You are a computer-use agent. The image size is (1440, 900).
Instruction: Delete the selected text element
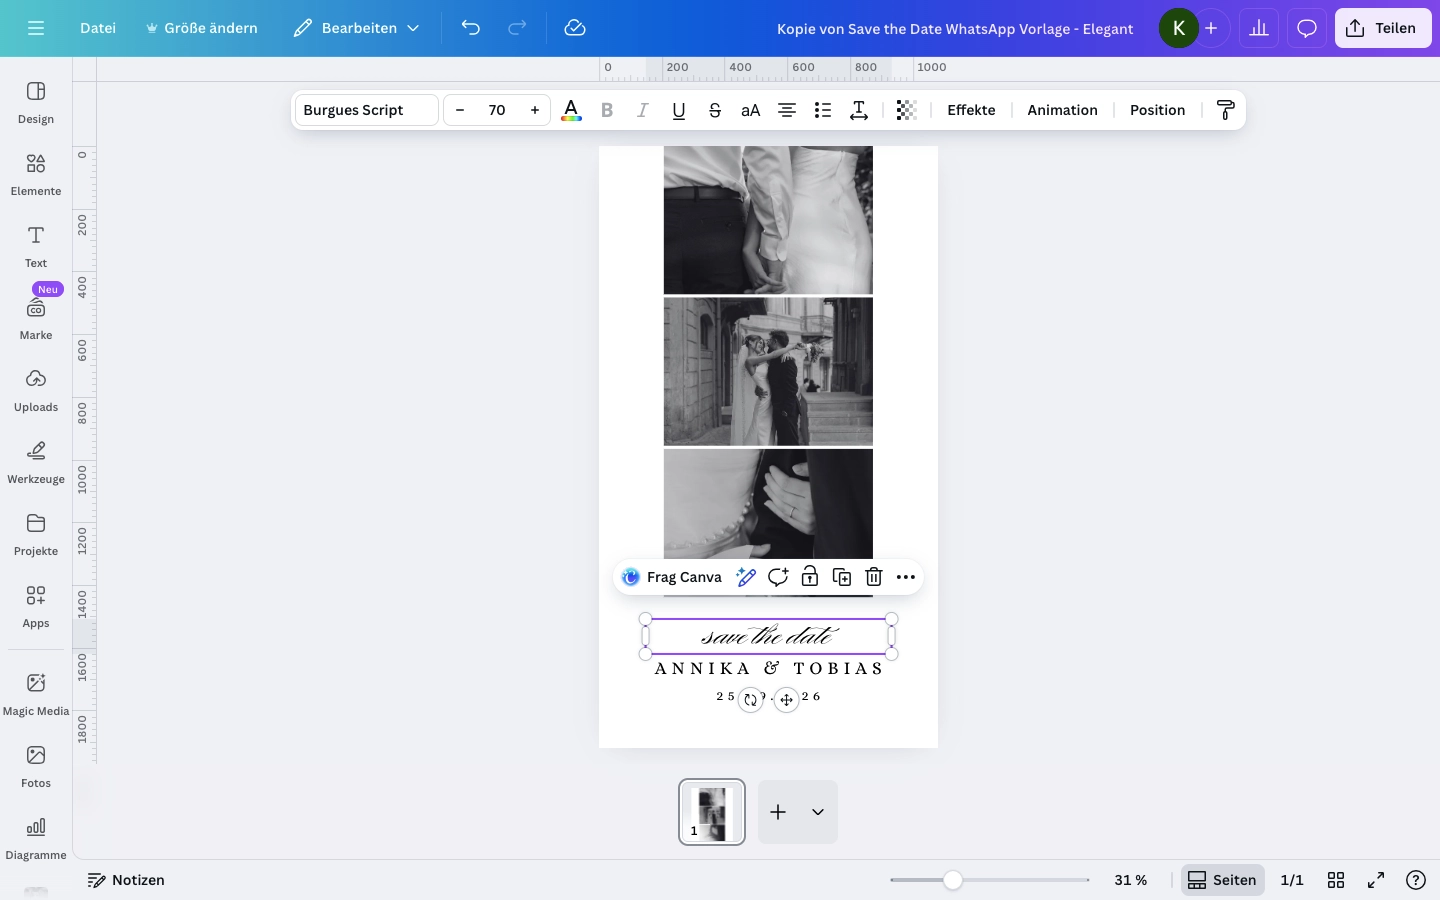[x=874, y=577]
